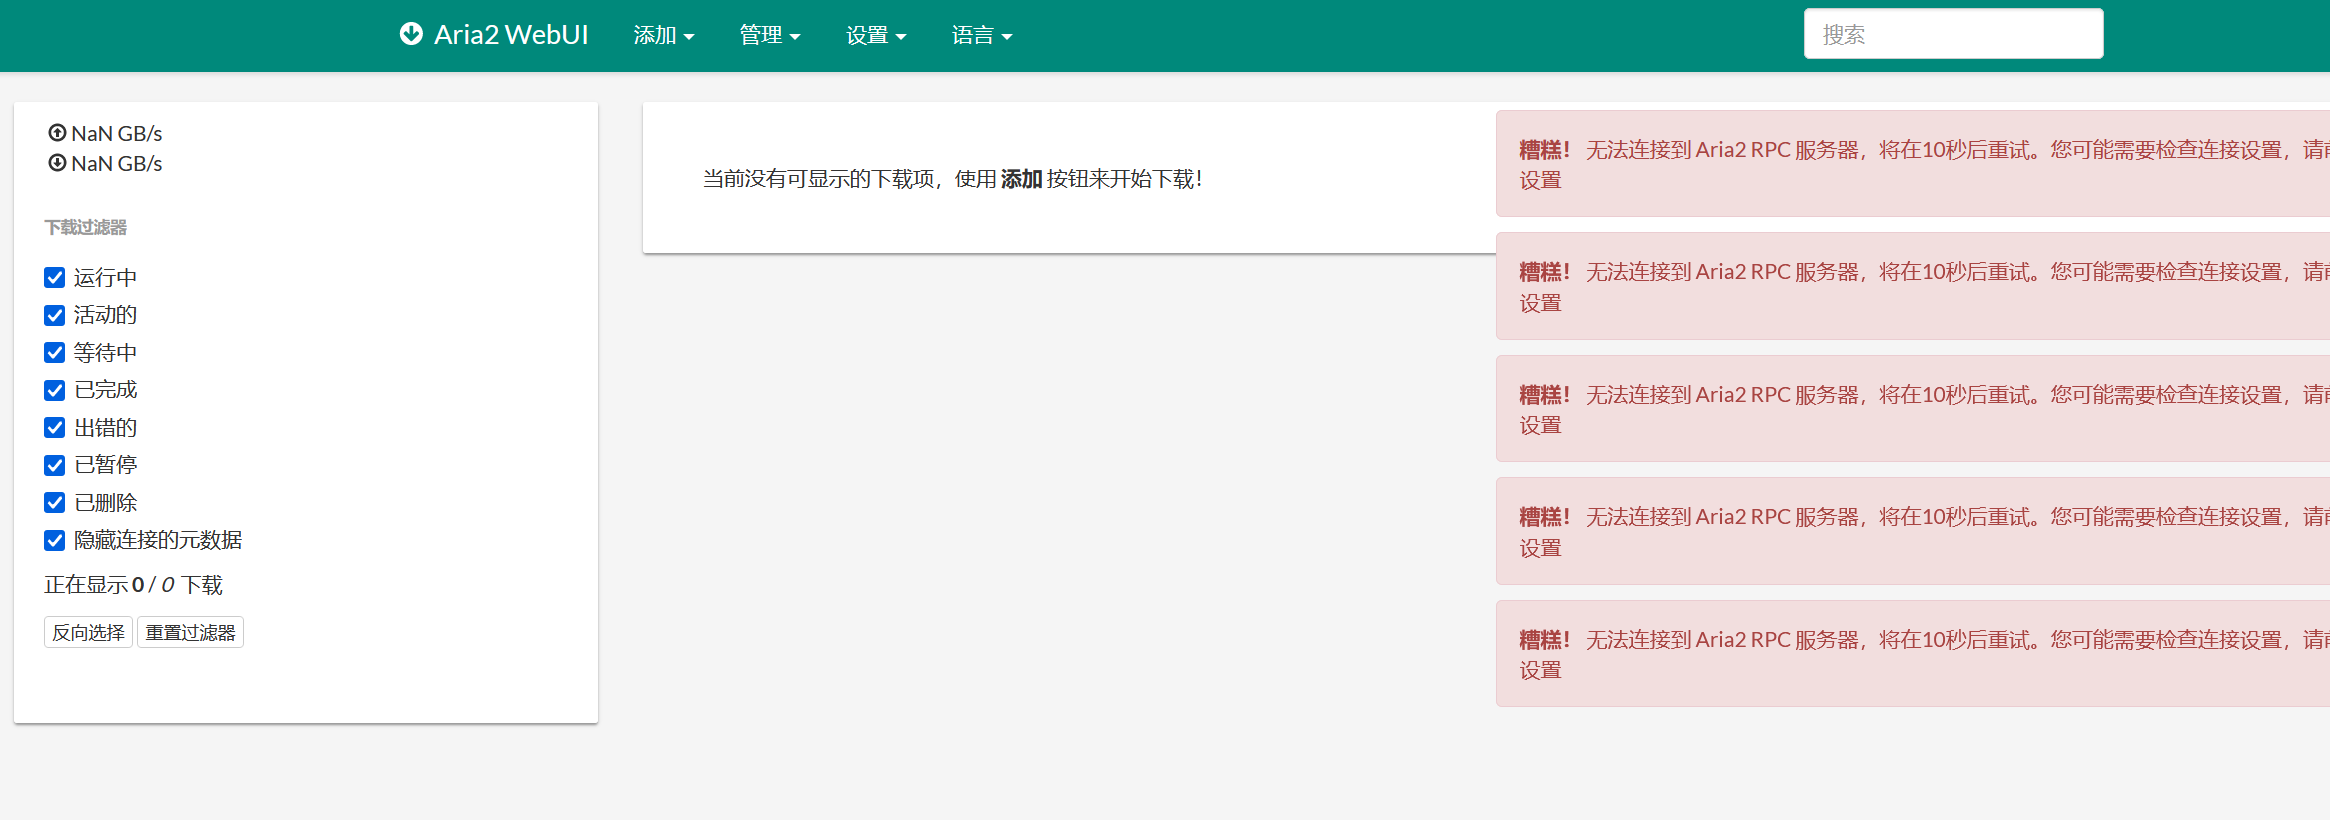The width and height of the screenshot is (2330, 820).
Task: Click the 下载过滤器 heading
Action: tap(86, 227)
